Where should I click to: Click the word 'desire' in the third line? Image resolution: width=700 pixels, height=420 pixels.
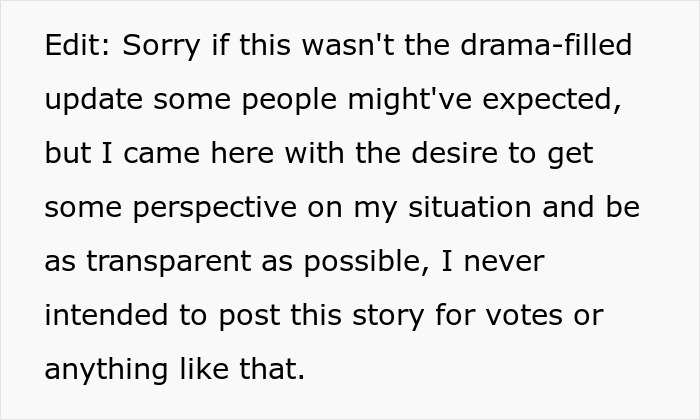[454, 153]
